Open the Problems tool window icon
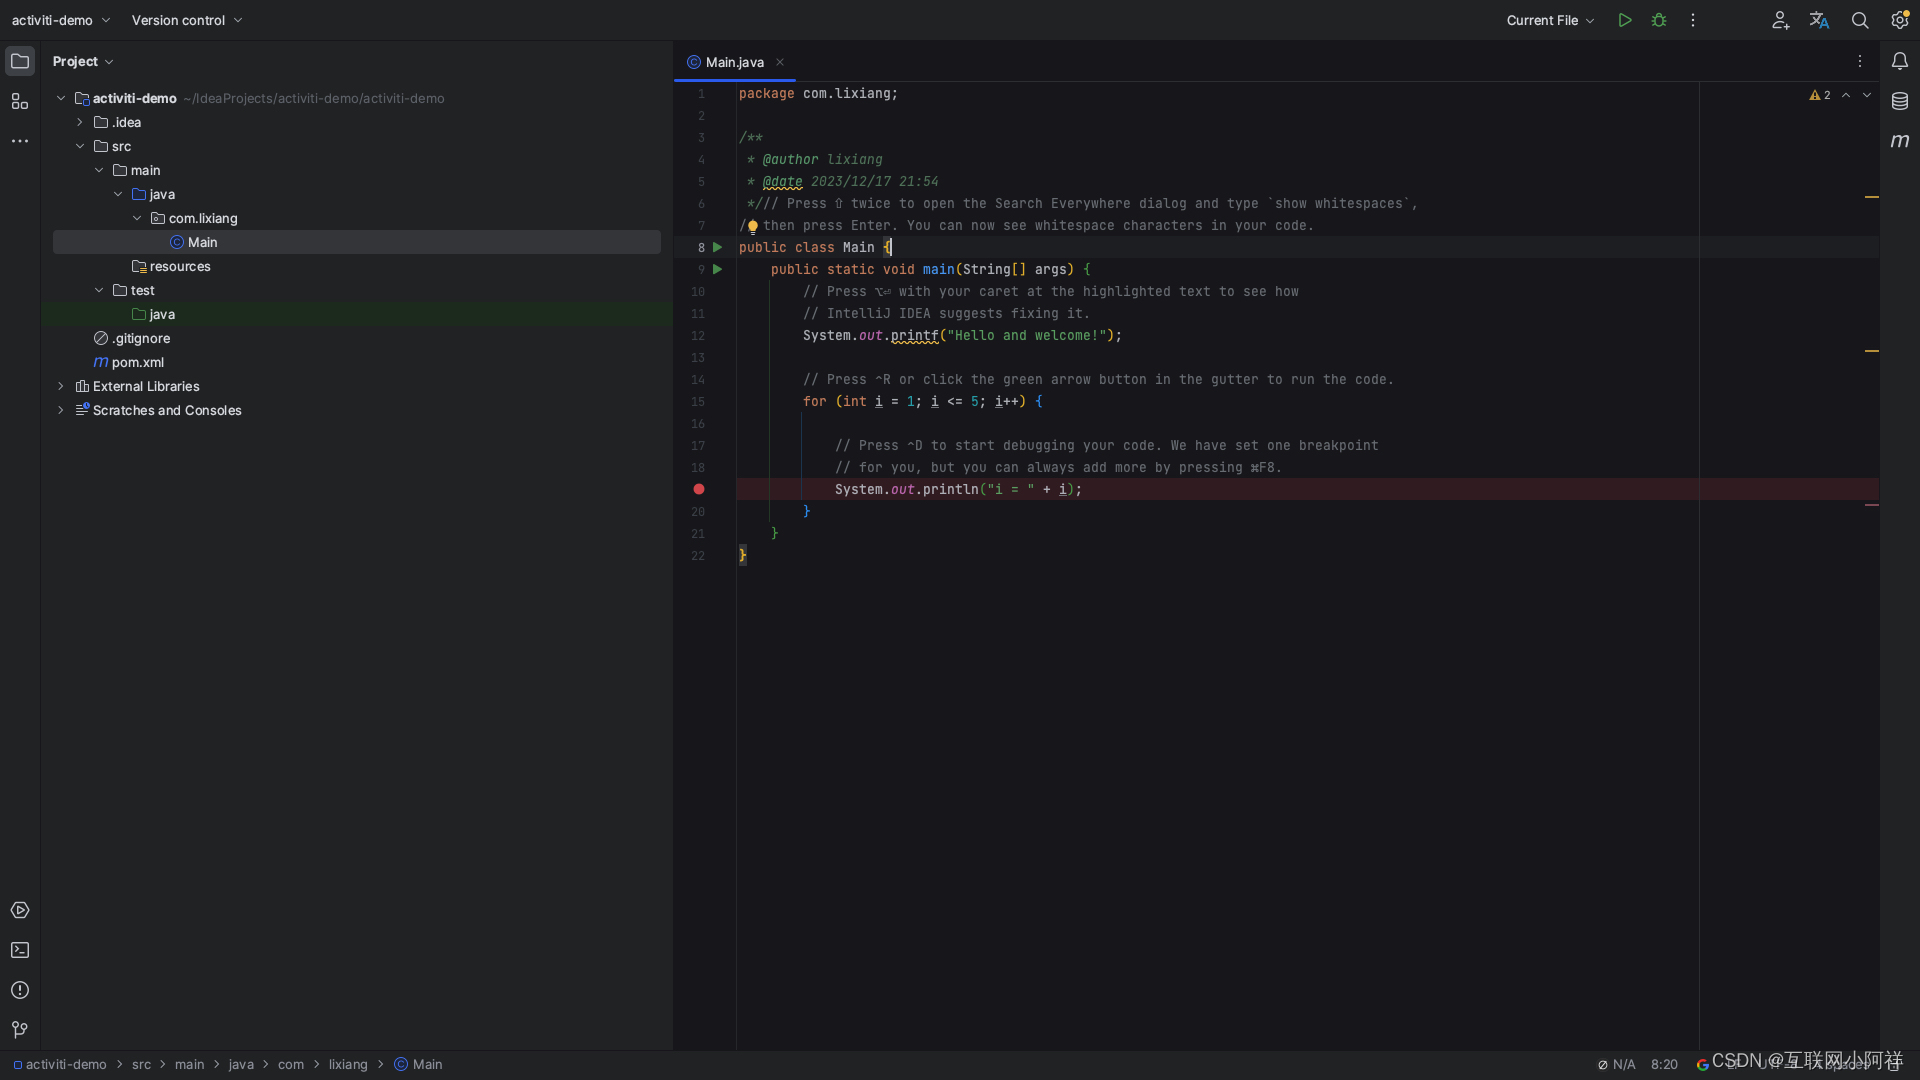1920x1080 pixels. point(20,990)
